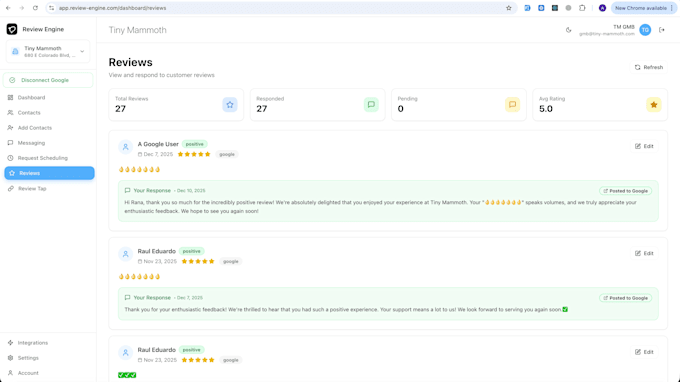Image resolution: width=680 pixels, height=382 pixels.
Task: Click the Chrome profile avatar
Action: (602, 8)
